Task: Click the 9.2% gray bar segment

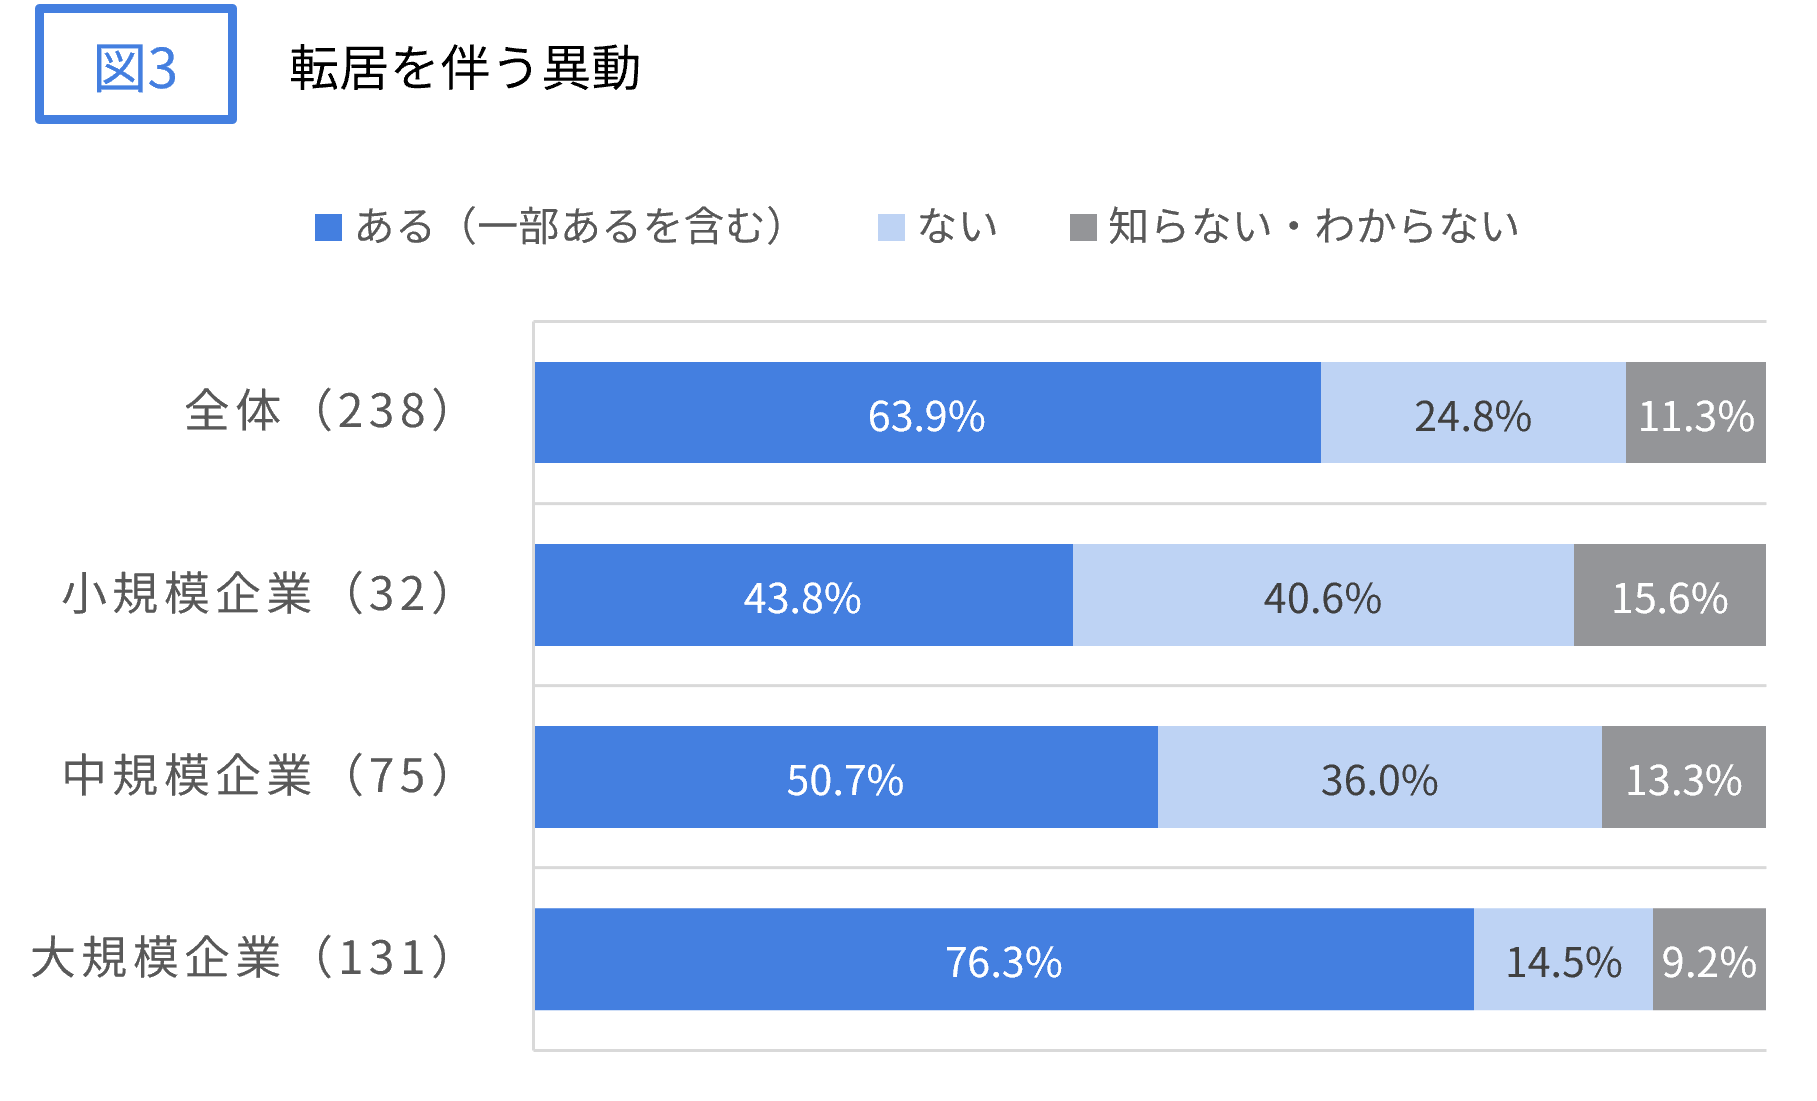Action: pyautogui.click(x=1709, y=959)
